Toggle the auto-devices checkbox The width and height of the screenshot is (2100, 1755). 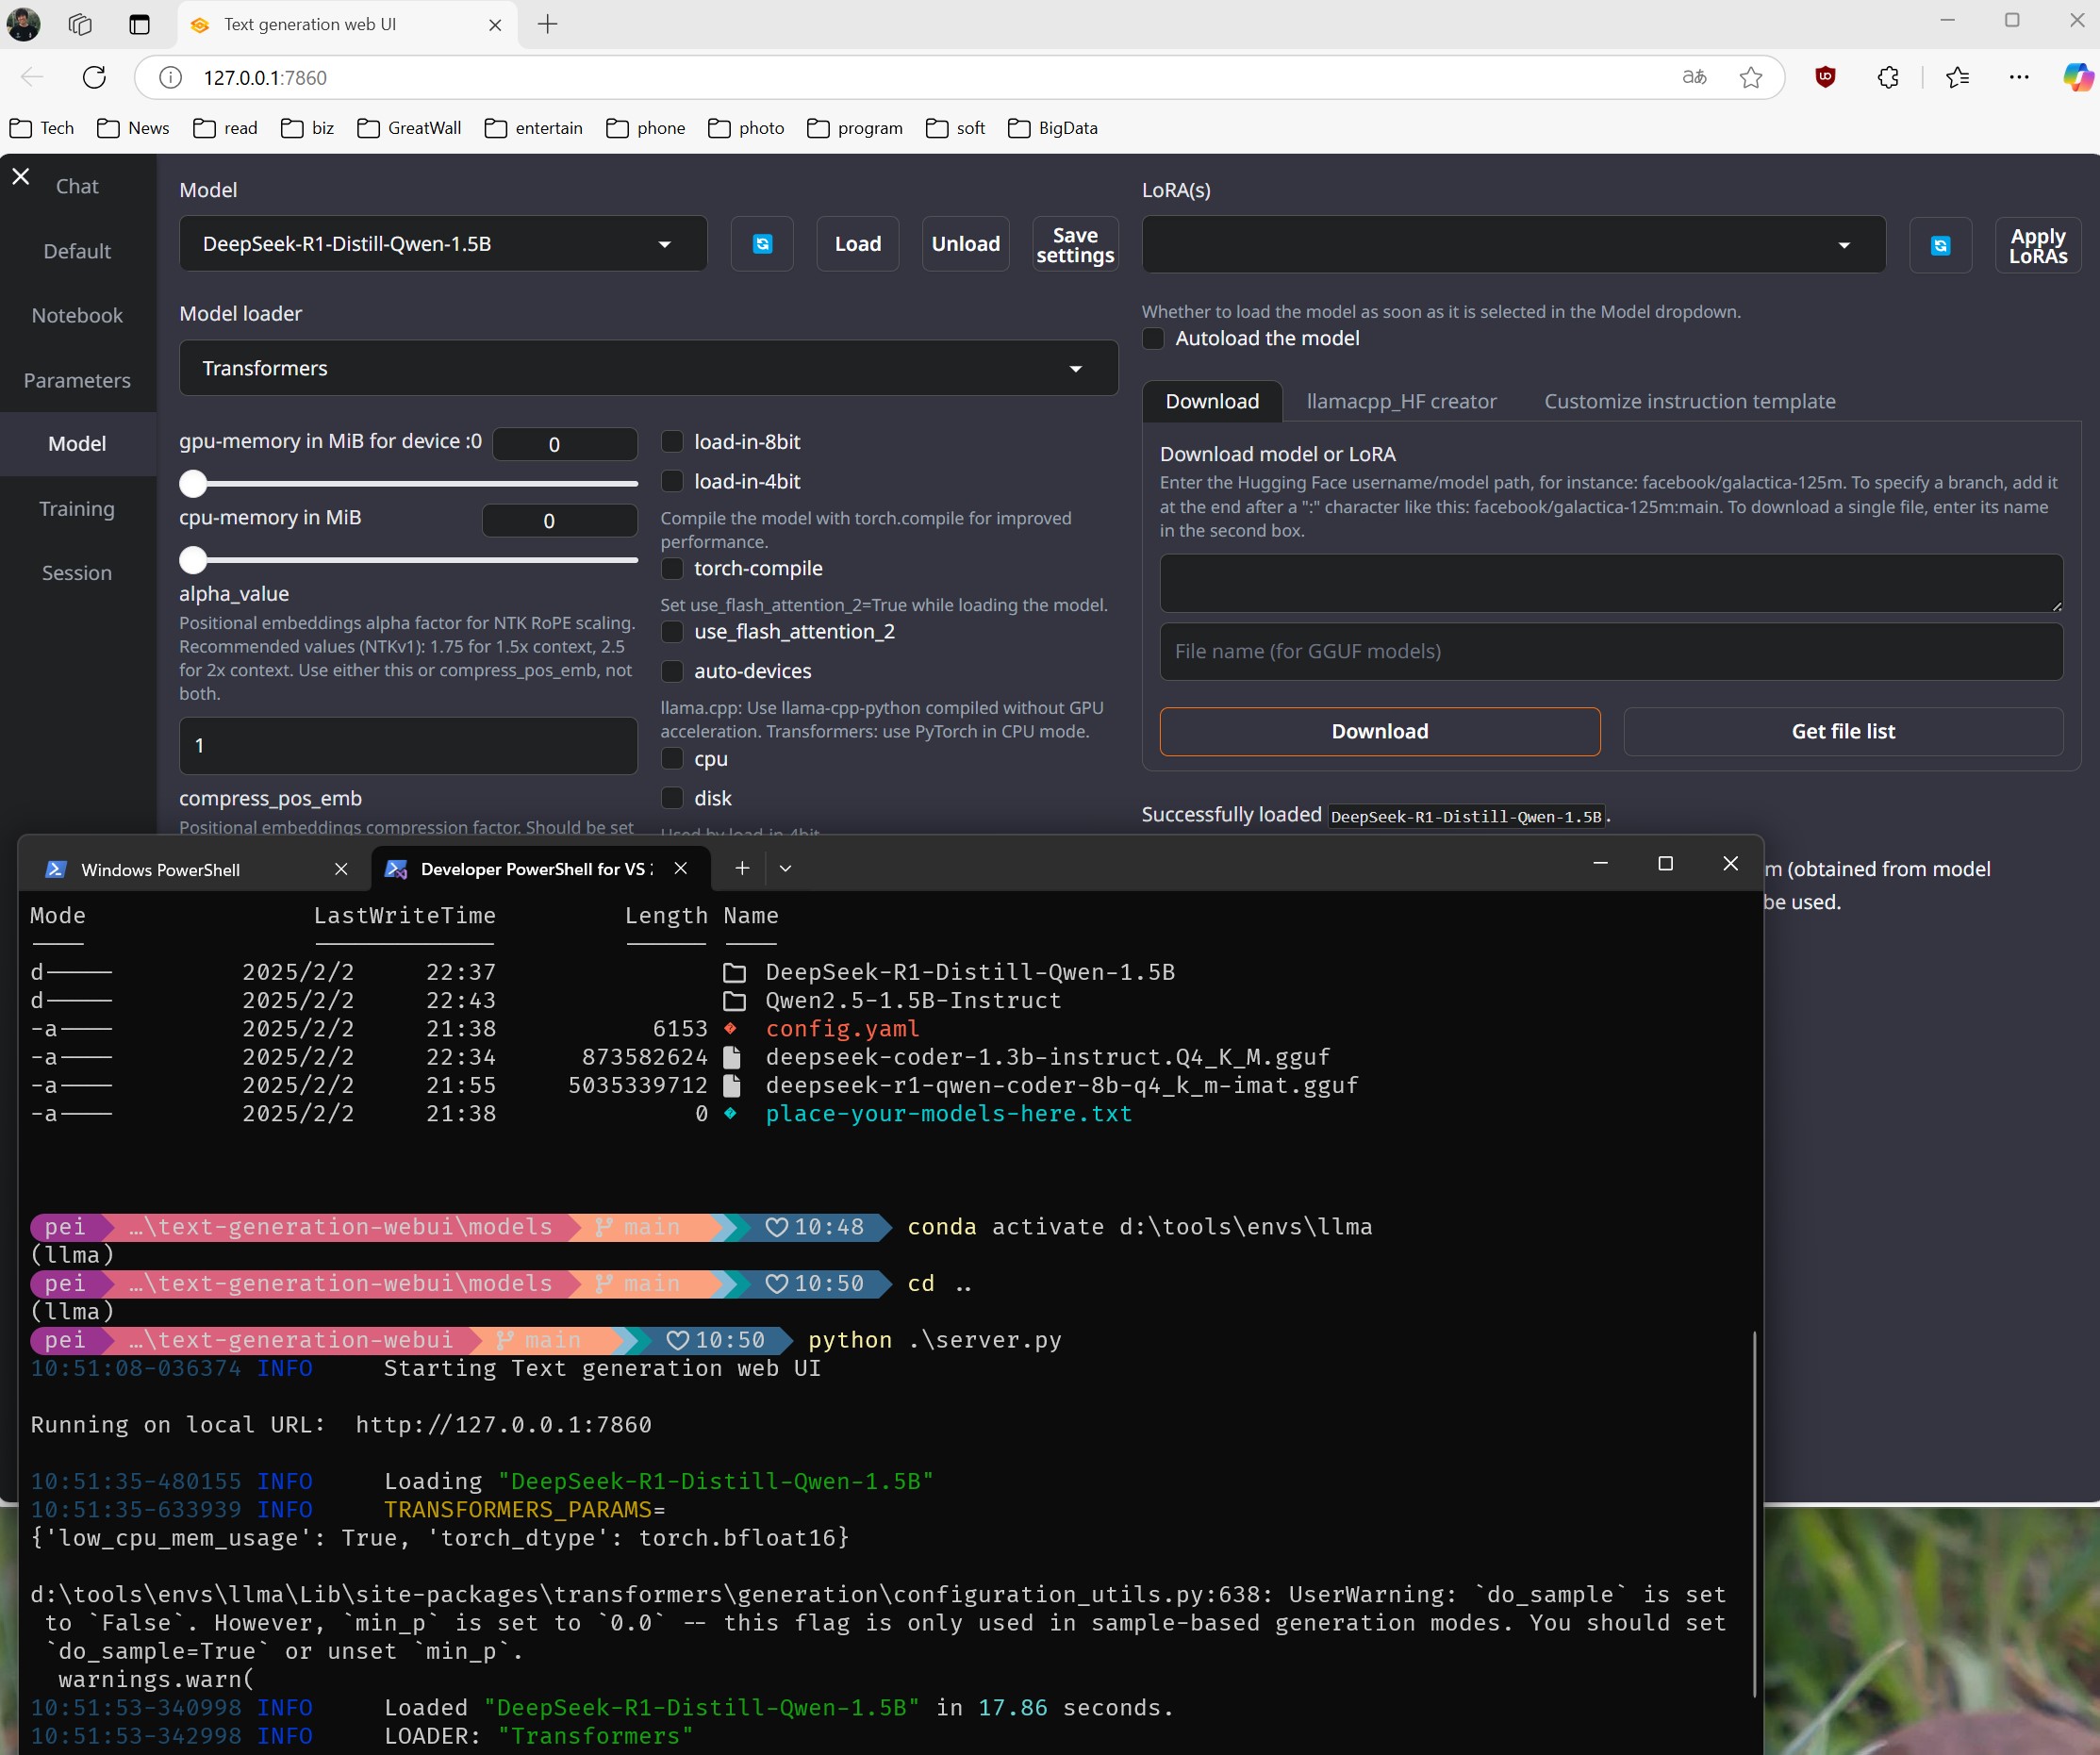tap(673, 671)
